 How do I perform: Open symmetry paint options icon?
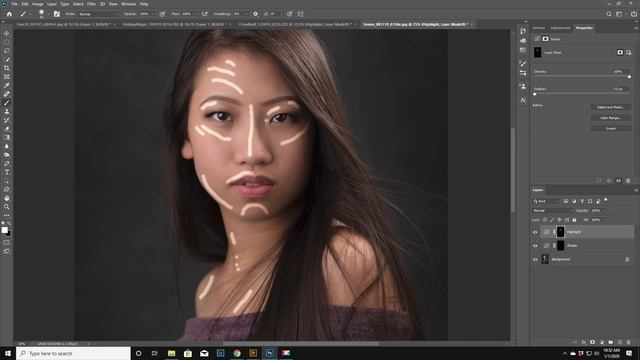tap(300, 14)
